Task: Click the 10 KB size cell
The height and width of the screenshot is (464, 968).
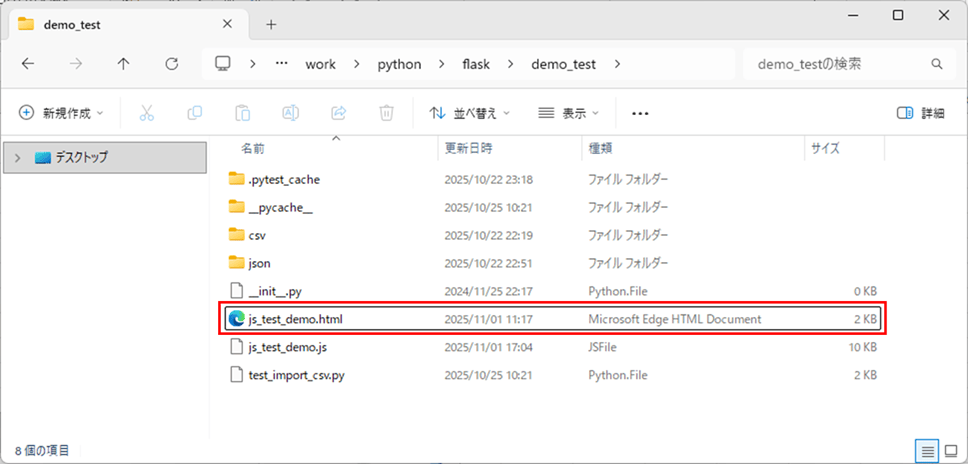Action: coord(862,347)
